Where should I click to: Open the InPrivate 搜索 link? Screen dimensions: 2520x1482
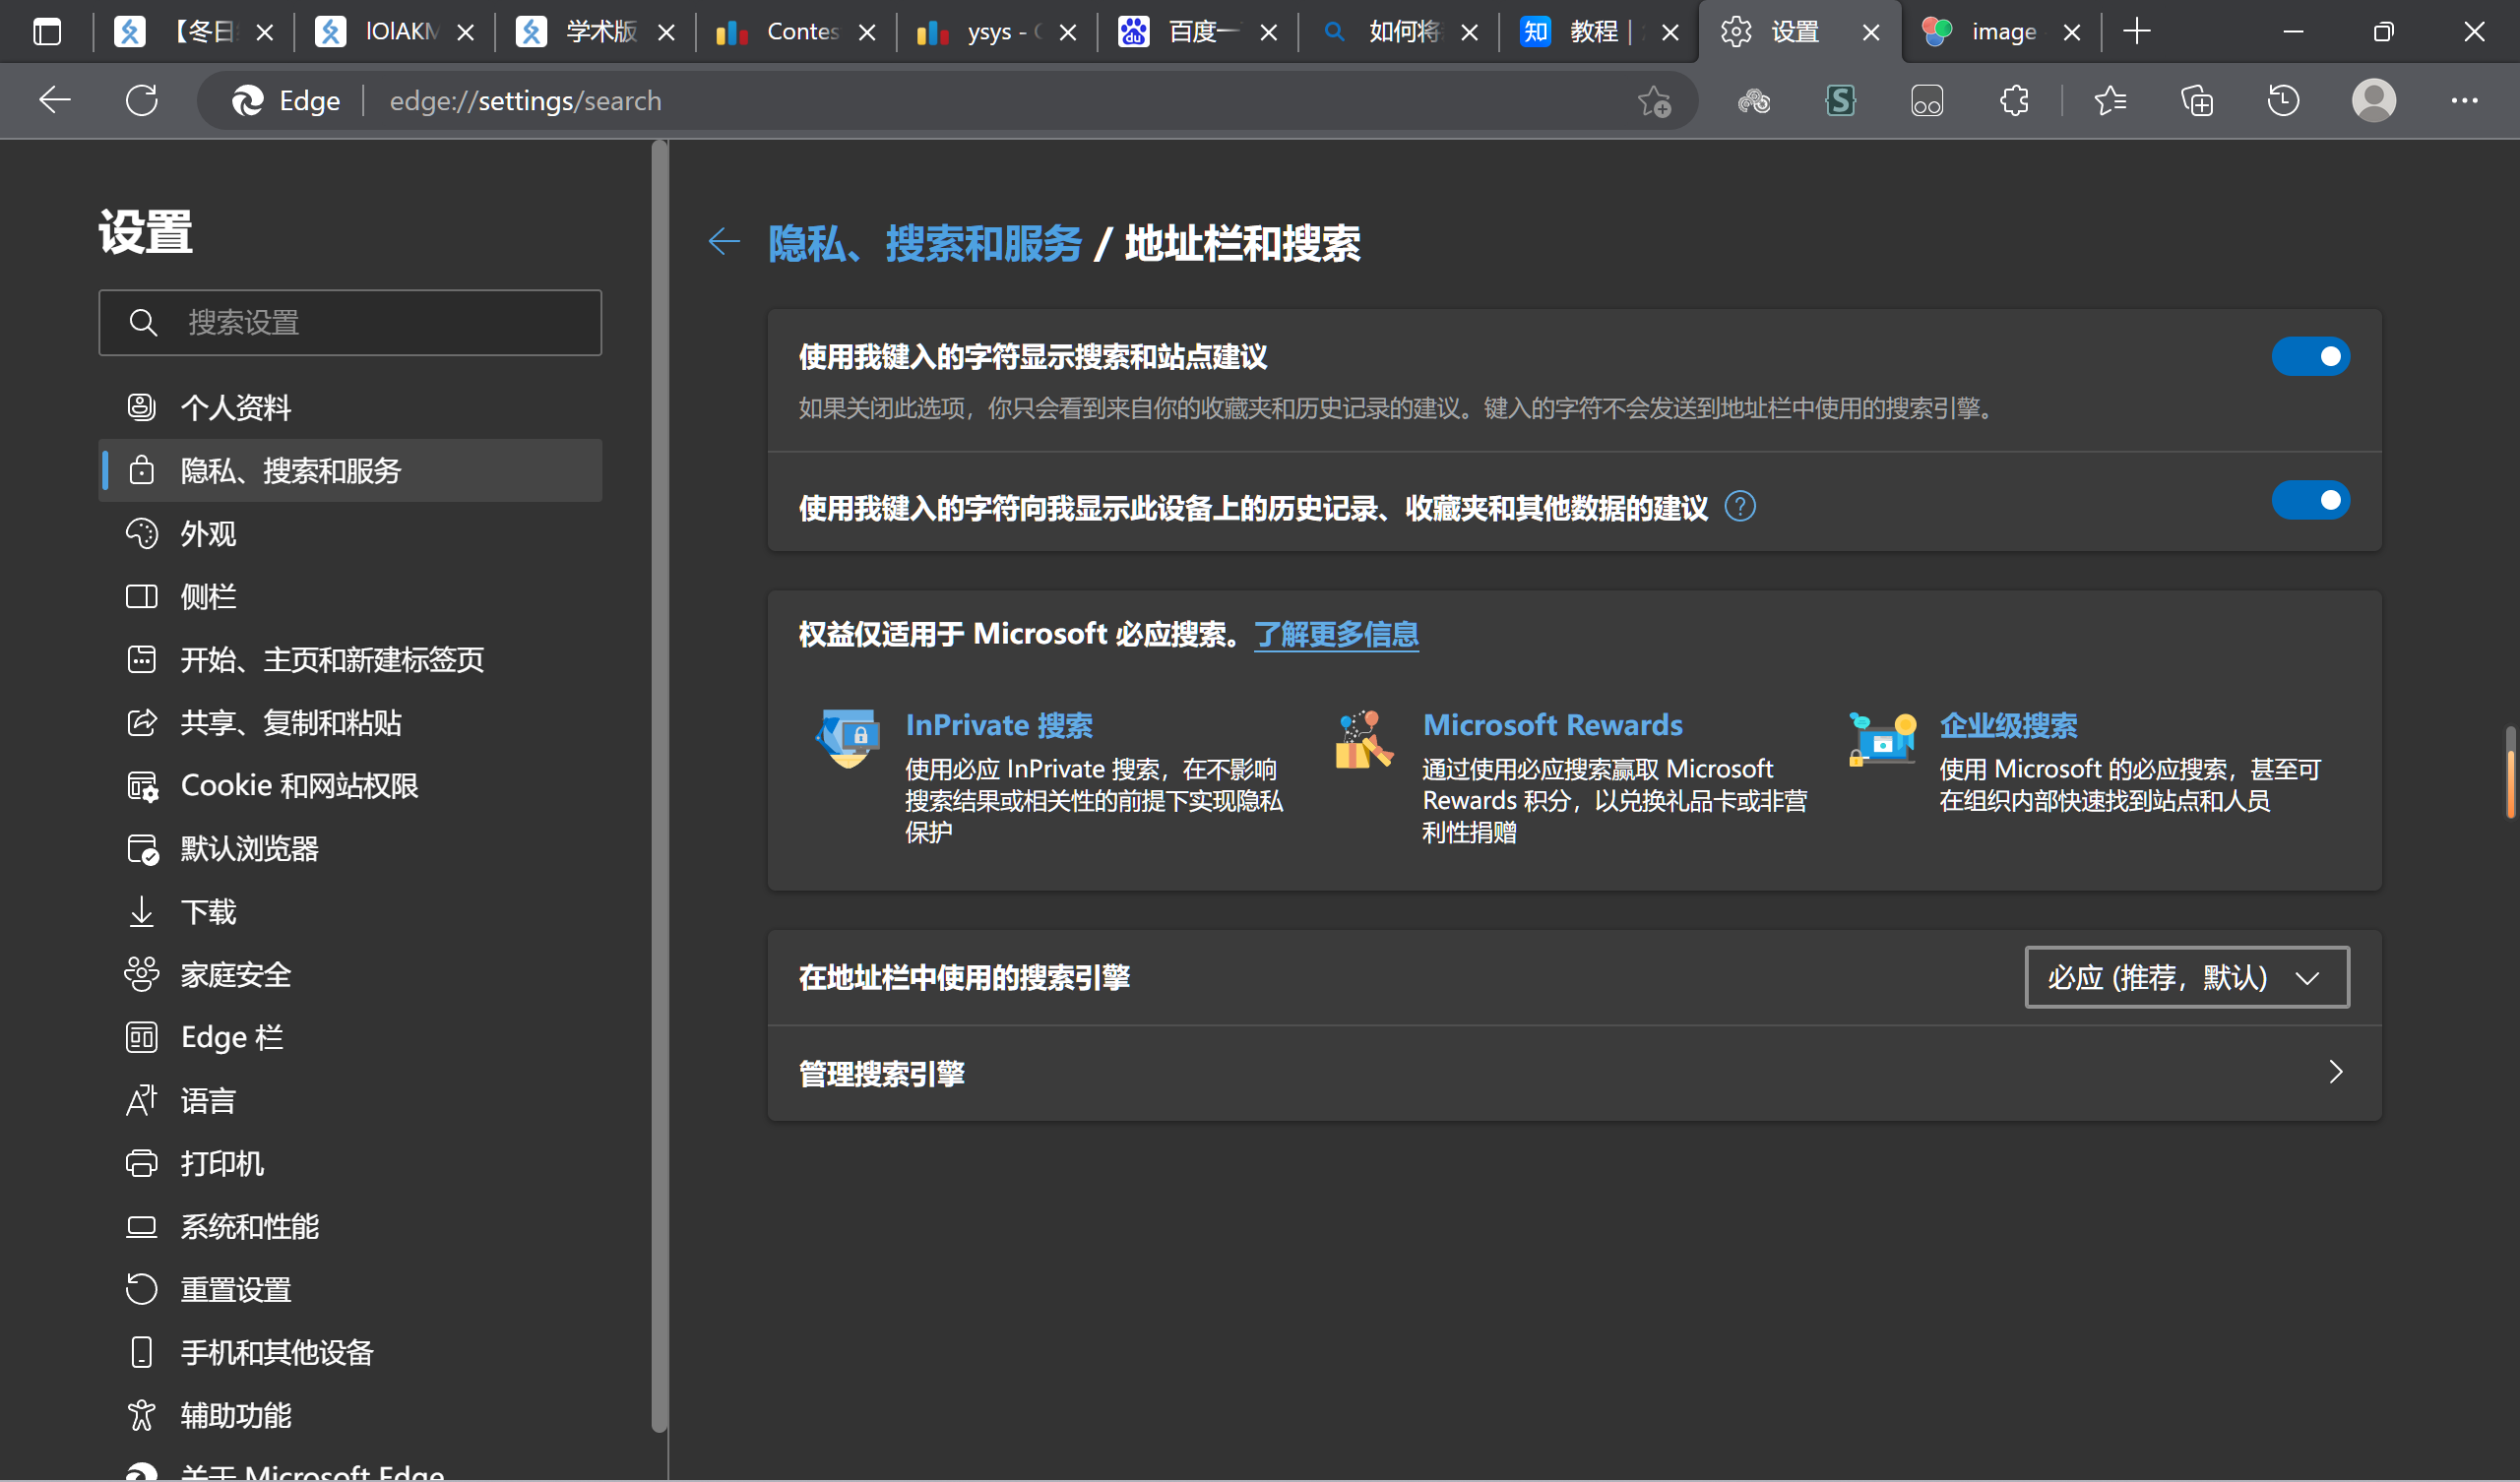click(999, 725)
